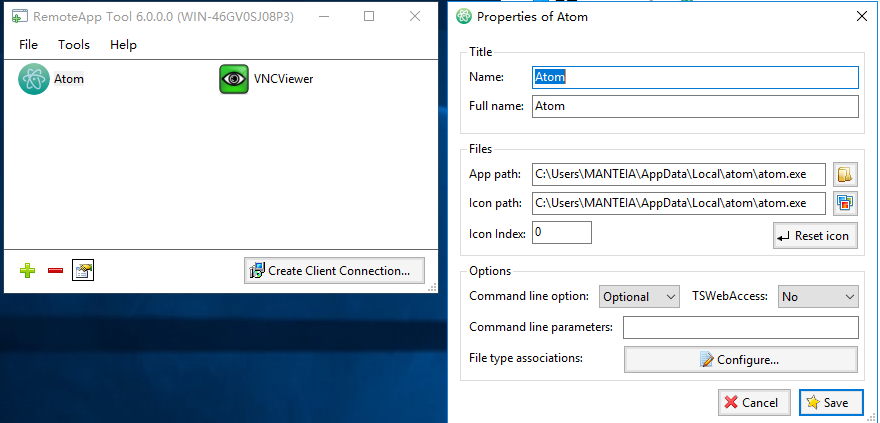The height and width of the screenshot is (423, 880).
Task: Open the File menu
Action: click(x=28, y=45)
